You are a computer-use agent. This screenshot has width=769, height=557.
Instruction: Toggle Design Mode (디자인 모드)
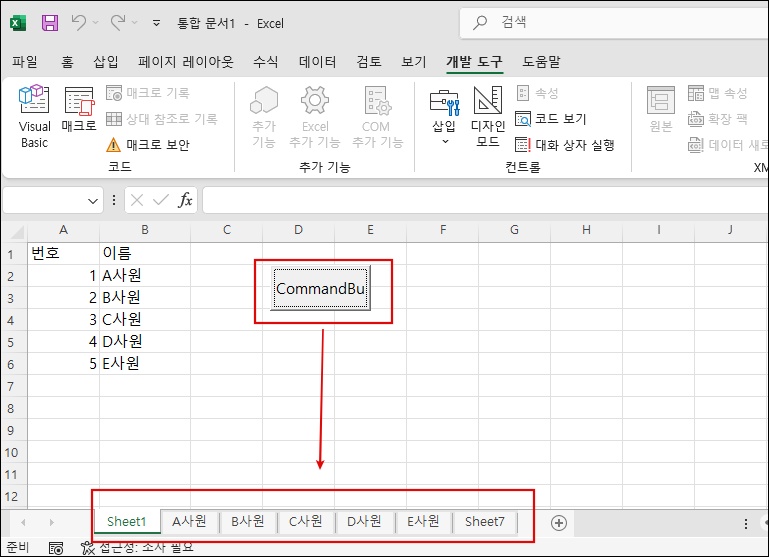(487, 117)
